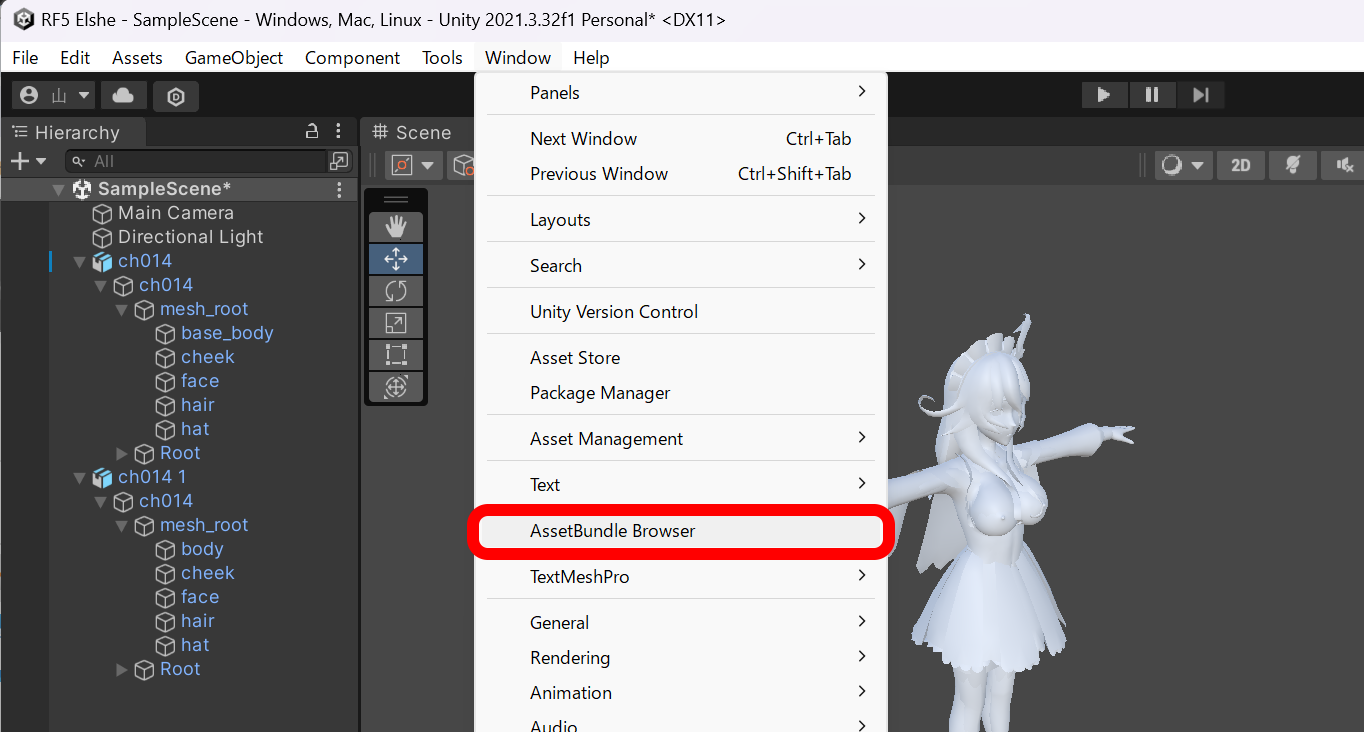
Task: Select Unity Version Control menu entry
Action: pyautogui.click(x=680, y=312)
